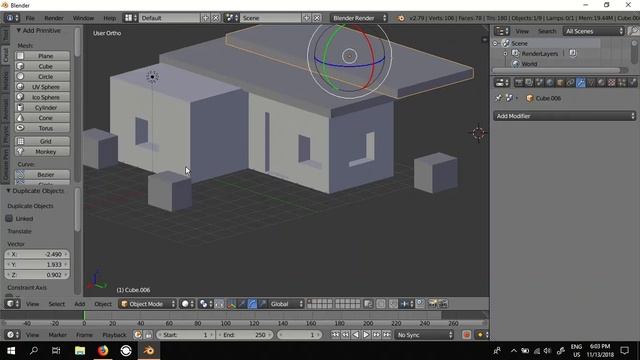
Task: Enable the Linked duplicate checkbox
Action: [9, 218]
